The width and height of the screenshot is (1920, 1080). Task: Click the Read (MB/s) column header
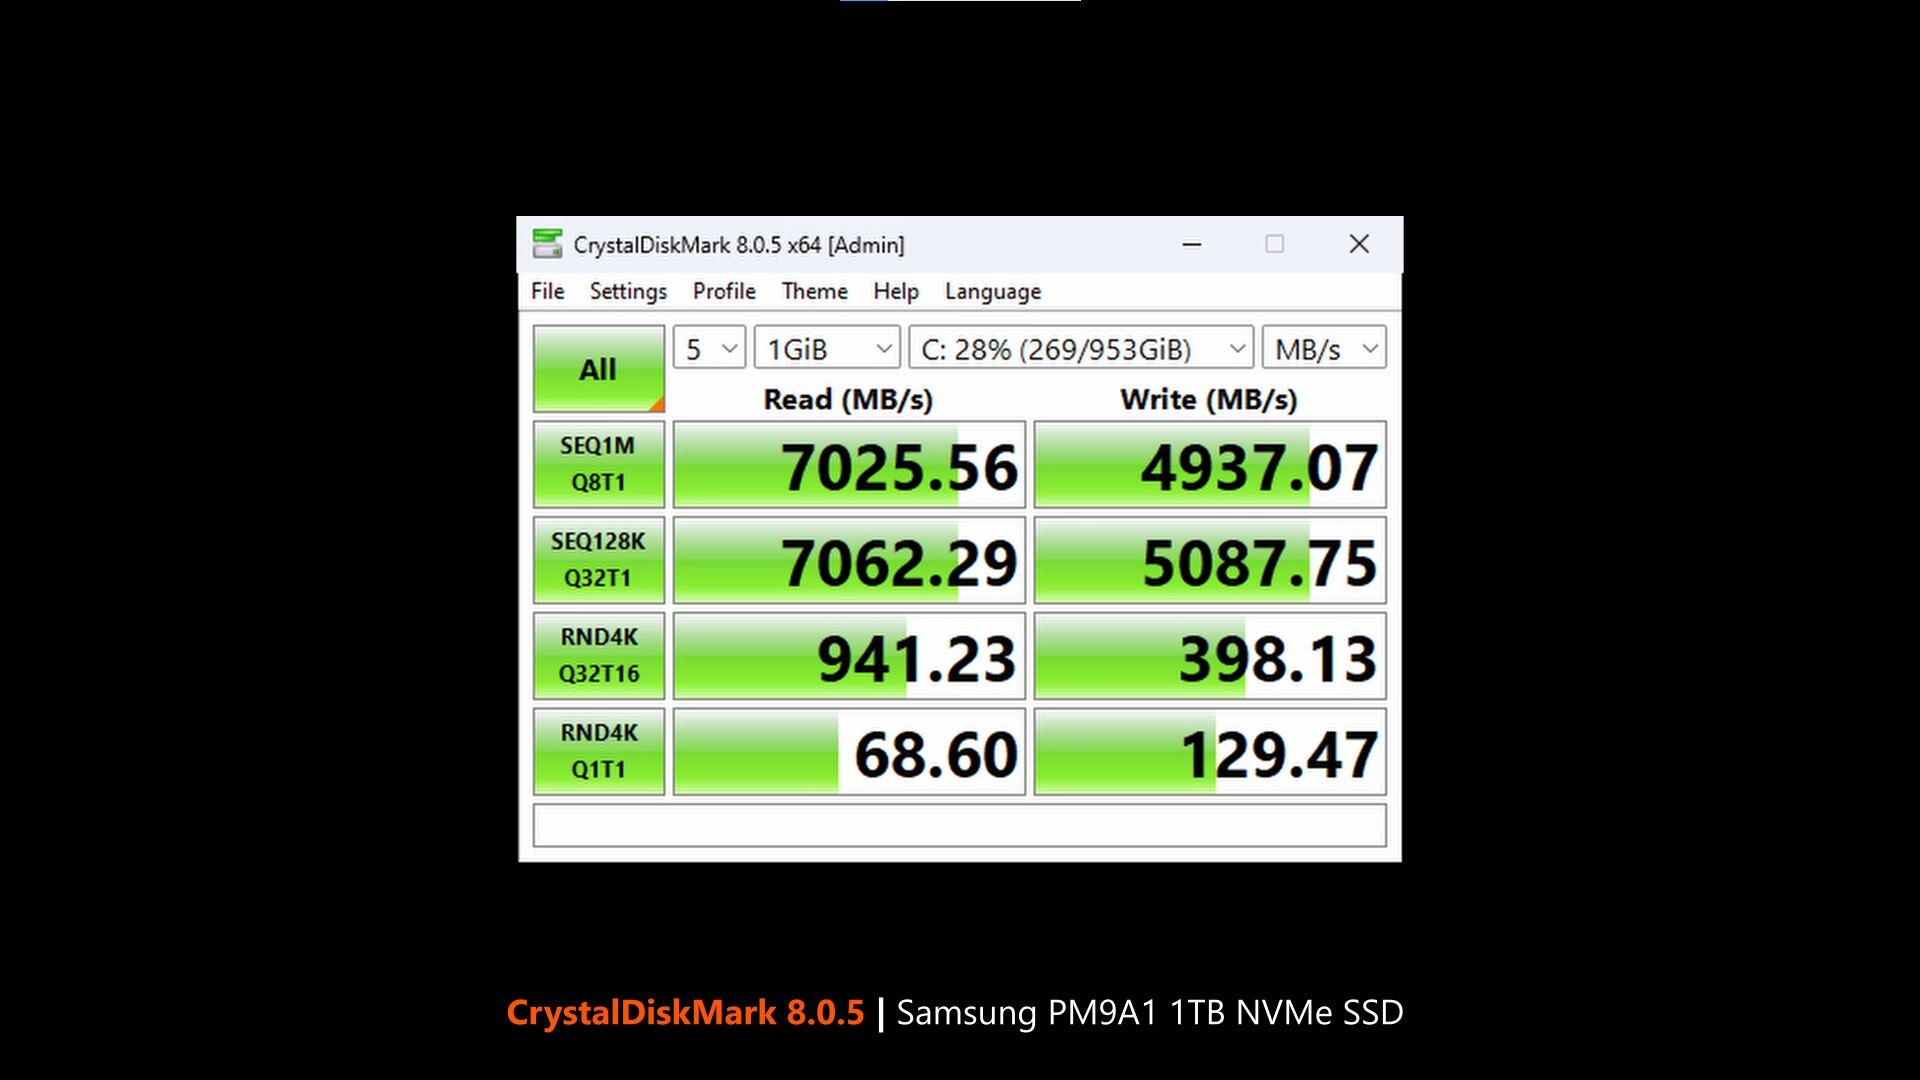pos(848,399)
